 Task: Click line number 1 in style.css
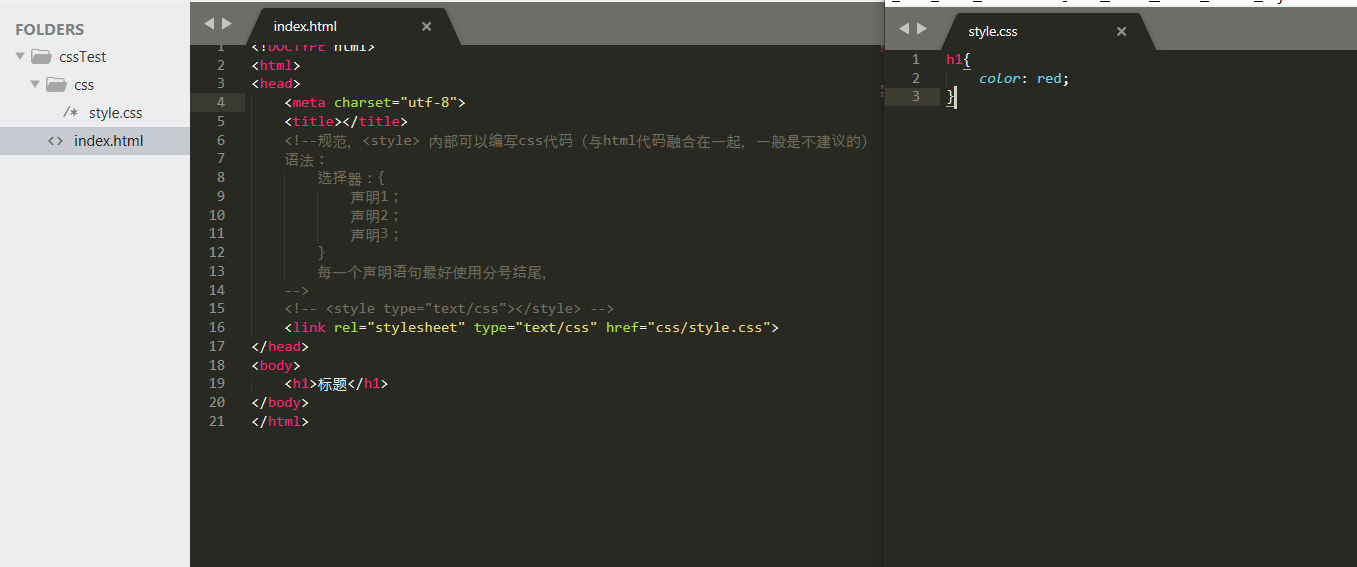[x=915, y=59]
